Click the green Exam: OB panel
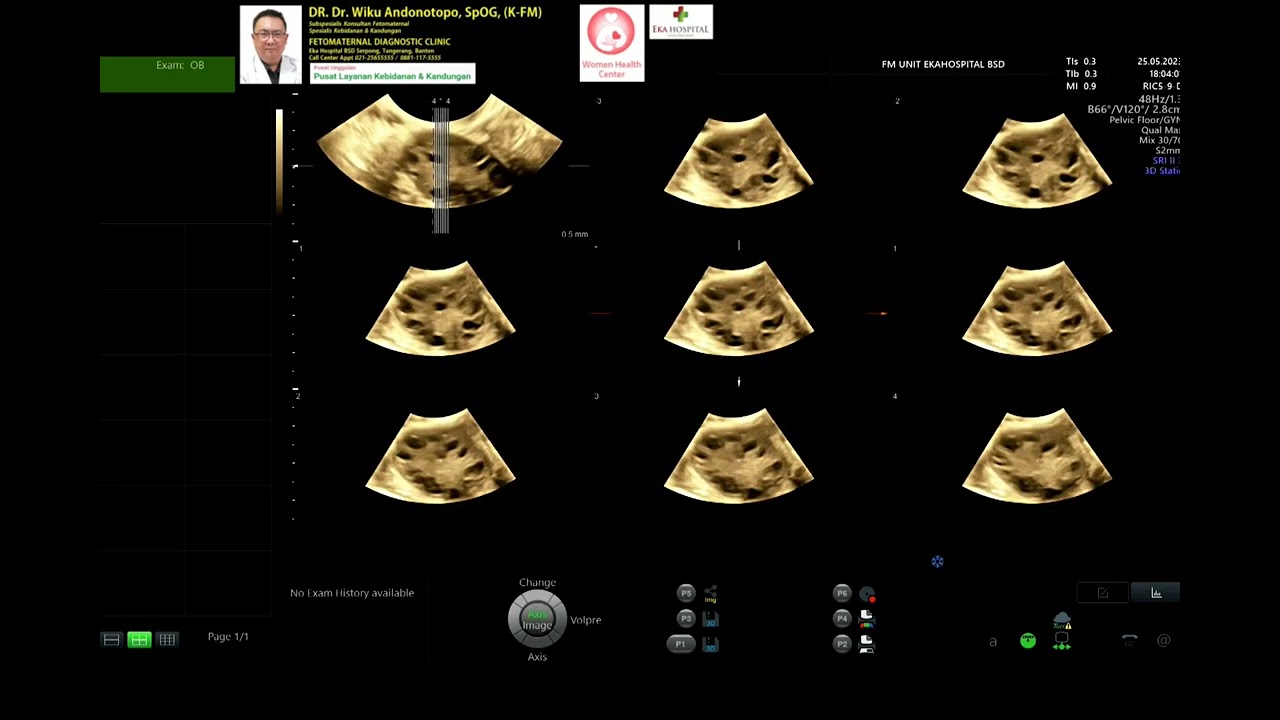Screen dimensions: 1280x720 tap(167, 75)
